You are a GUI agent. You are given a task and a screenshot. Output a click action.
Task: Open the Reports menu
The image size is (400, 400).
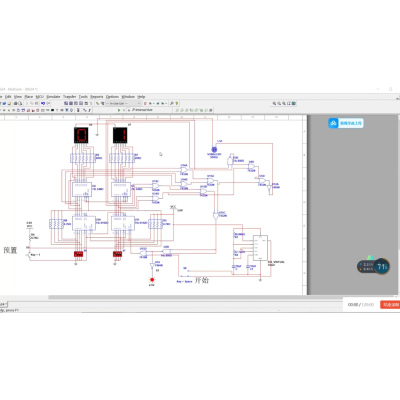click(97, 97)
